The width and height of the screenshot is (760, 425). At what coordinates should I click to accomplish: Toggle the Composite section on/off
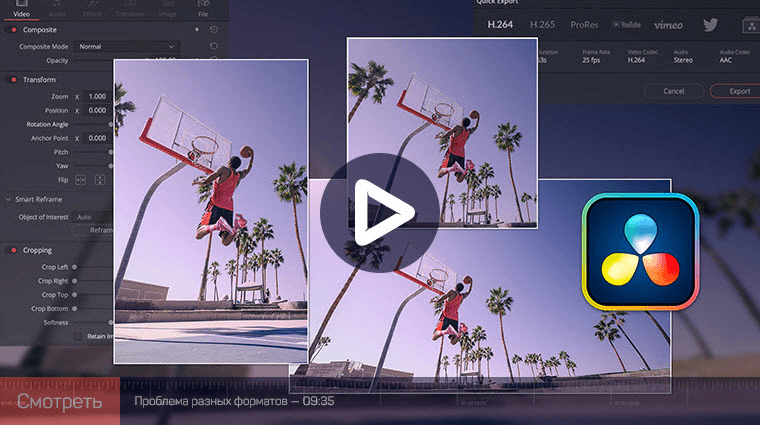click(x=14, y=30)
